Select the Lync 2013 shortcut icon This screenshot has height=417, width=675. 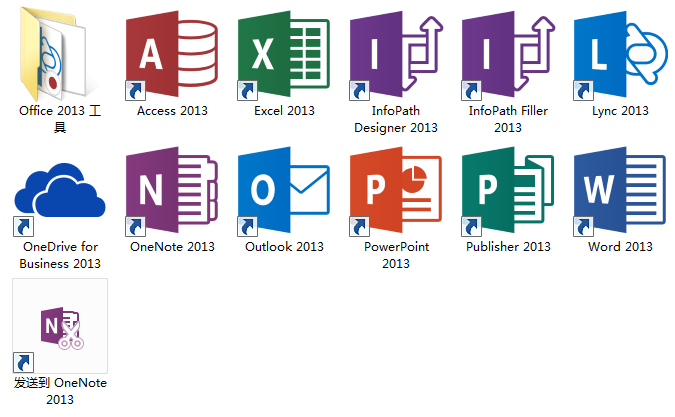(x=620, y=55)
